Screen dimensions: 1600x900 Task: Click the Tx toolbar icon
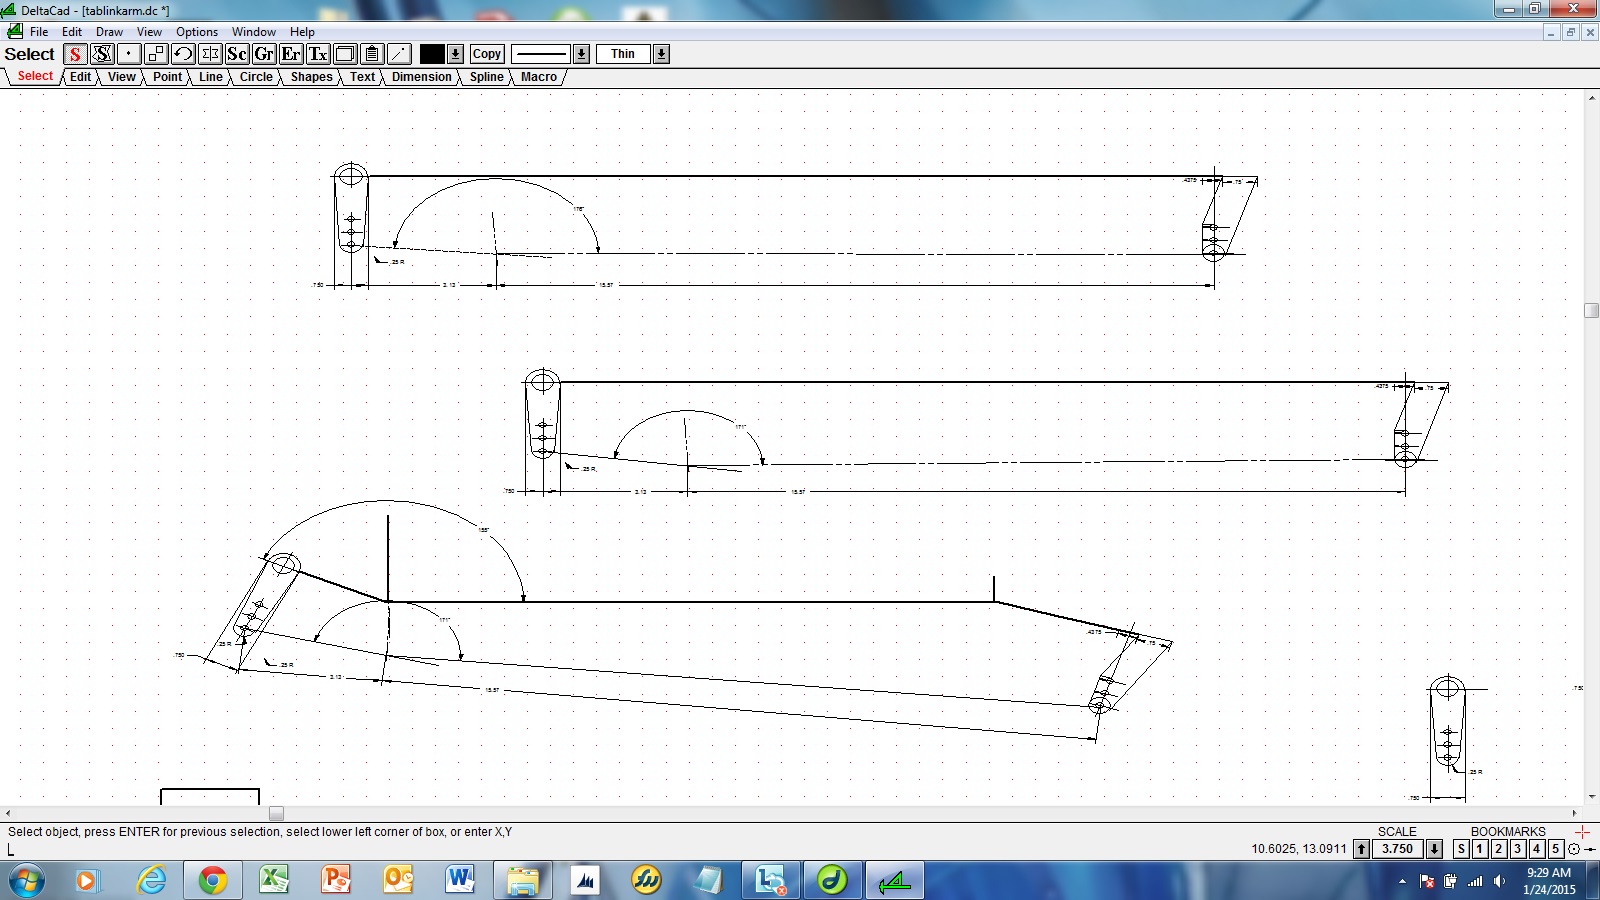318,54
